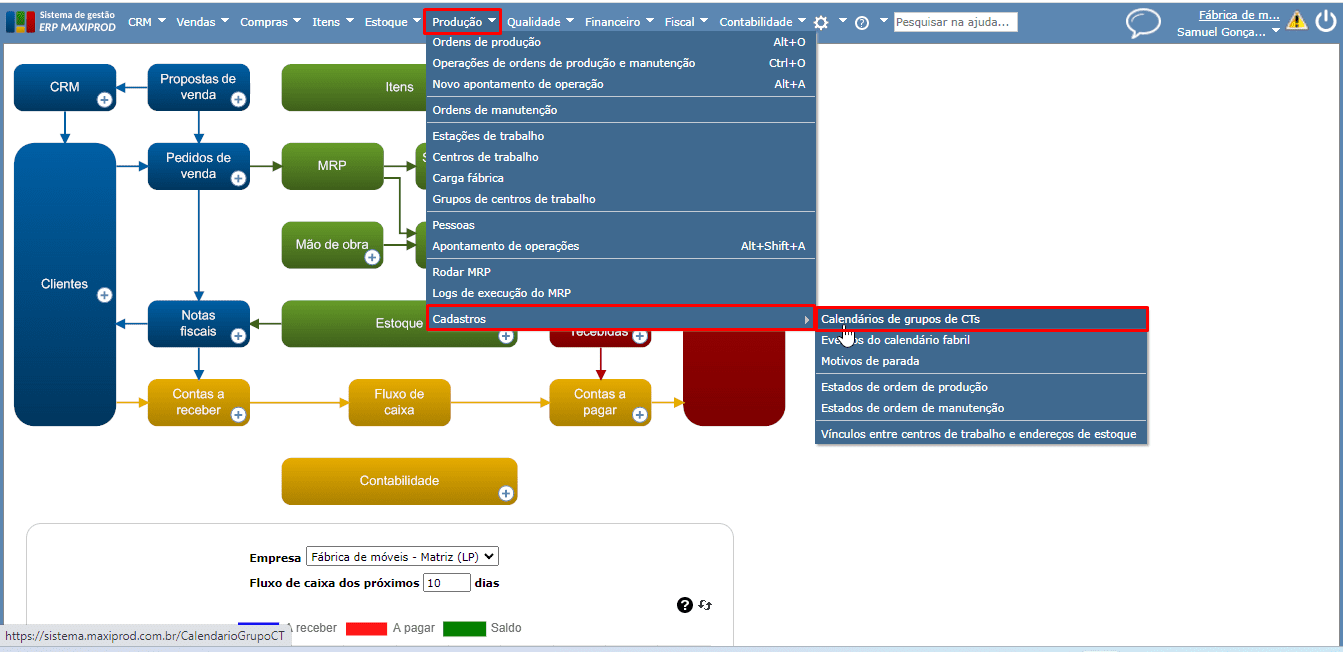Open the Vendas menu dropdown
Viewport: 1343px width, 652px height.
pos(202,22)
